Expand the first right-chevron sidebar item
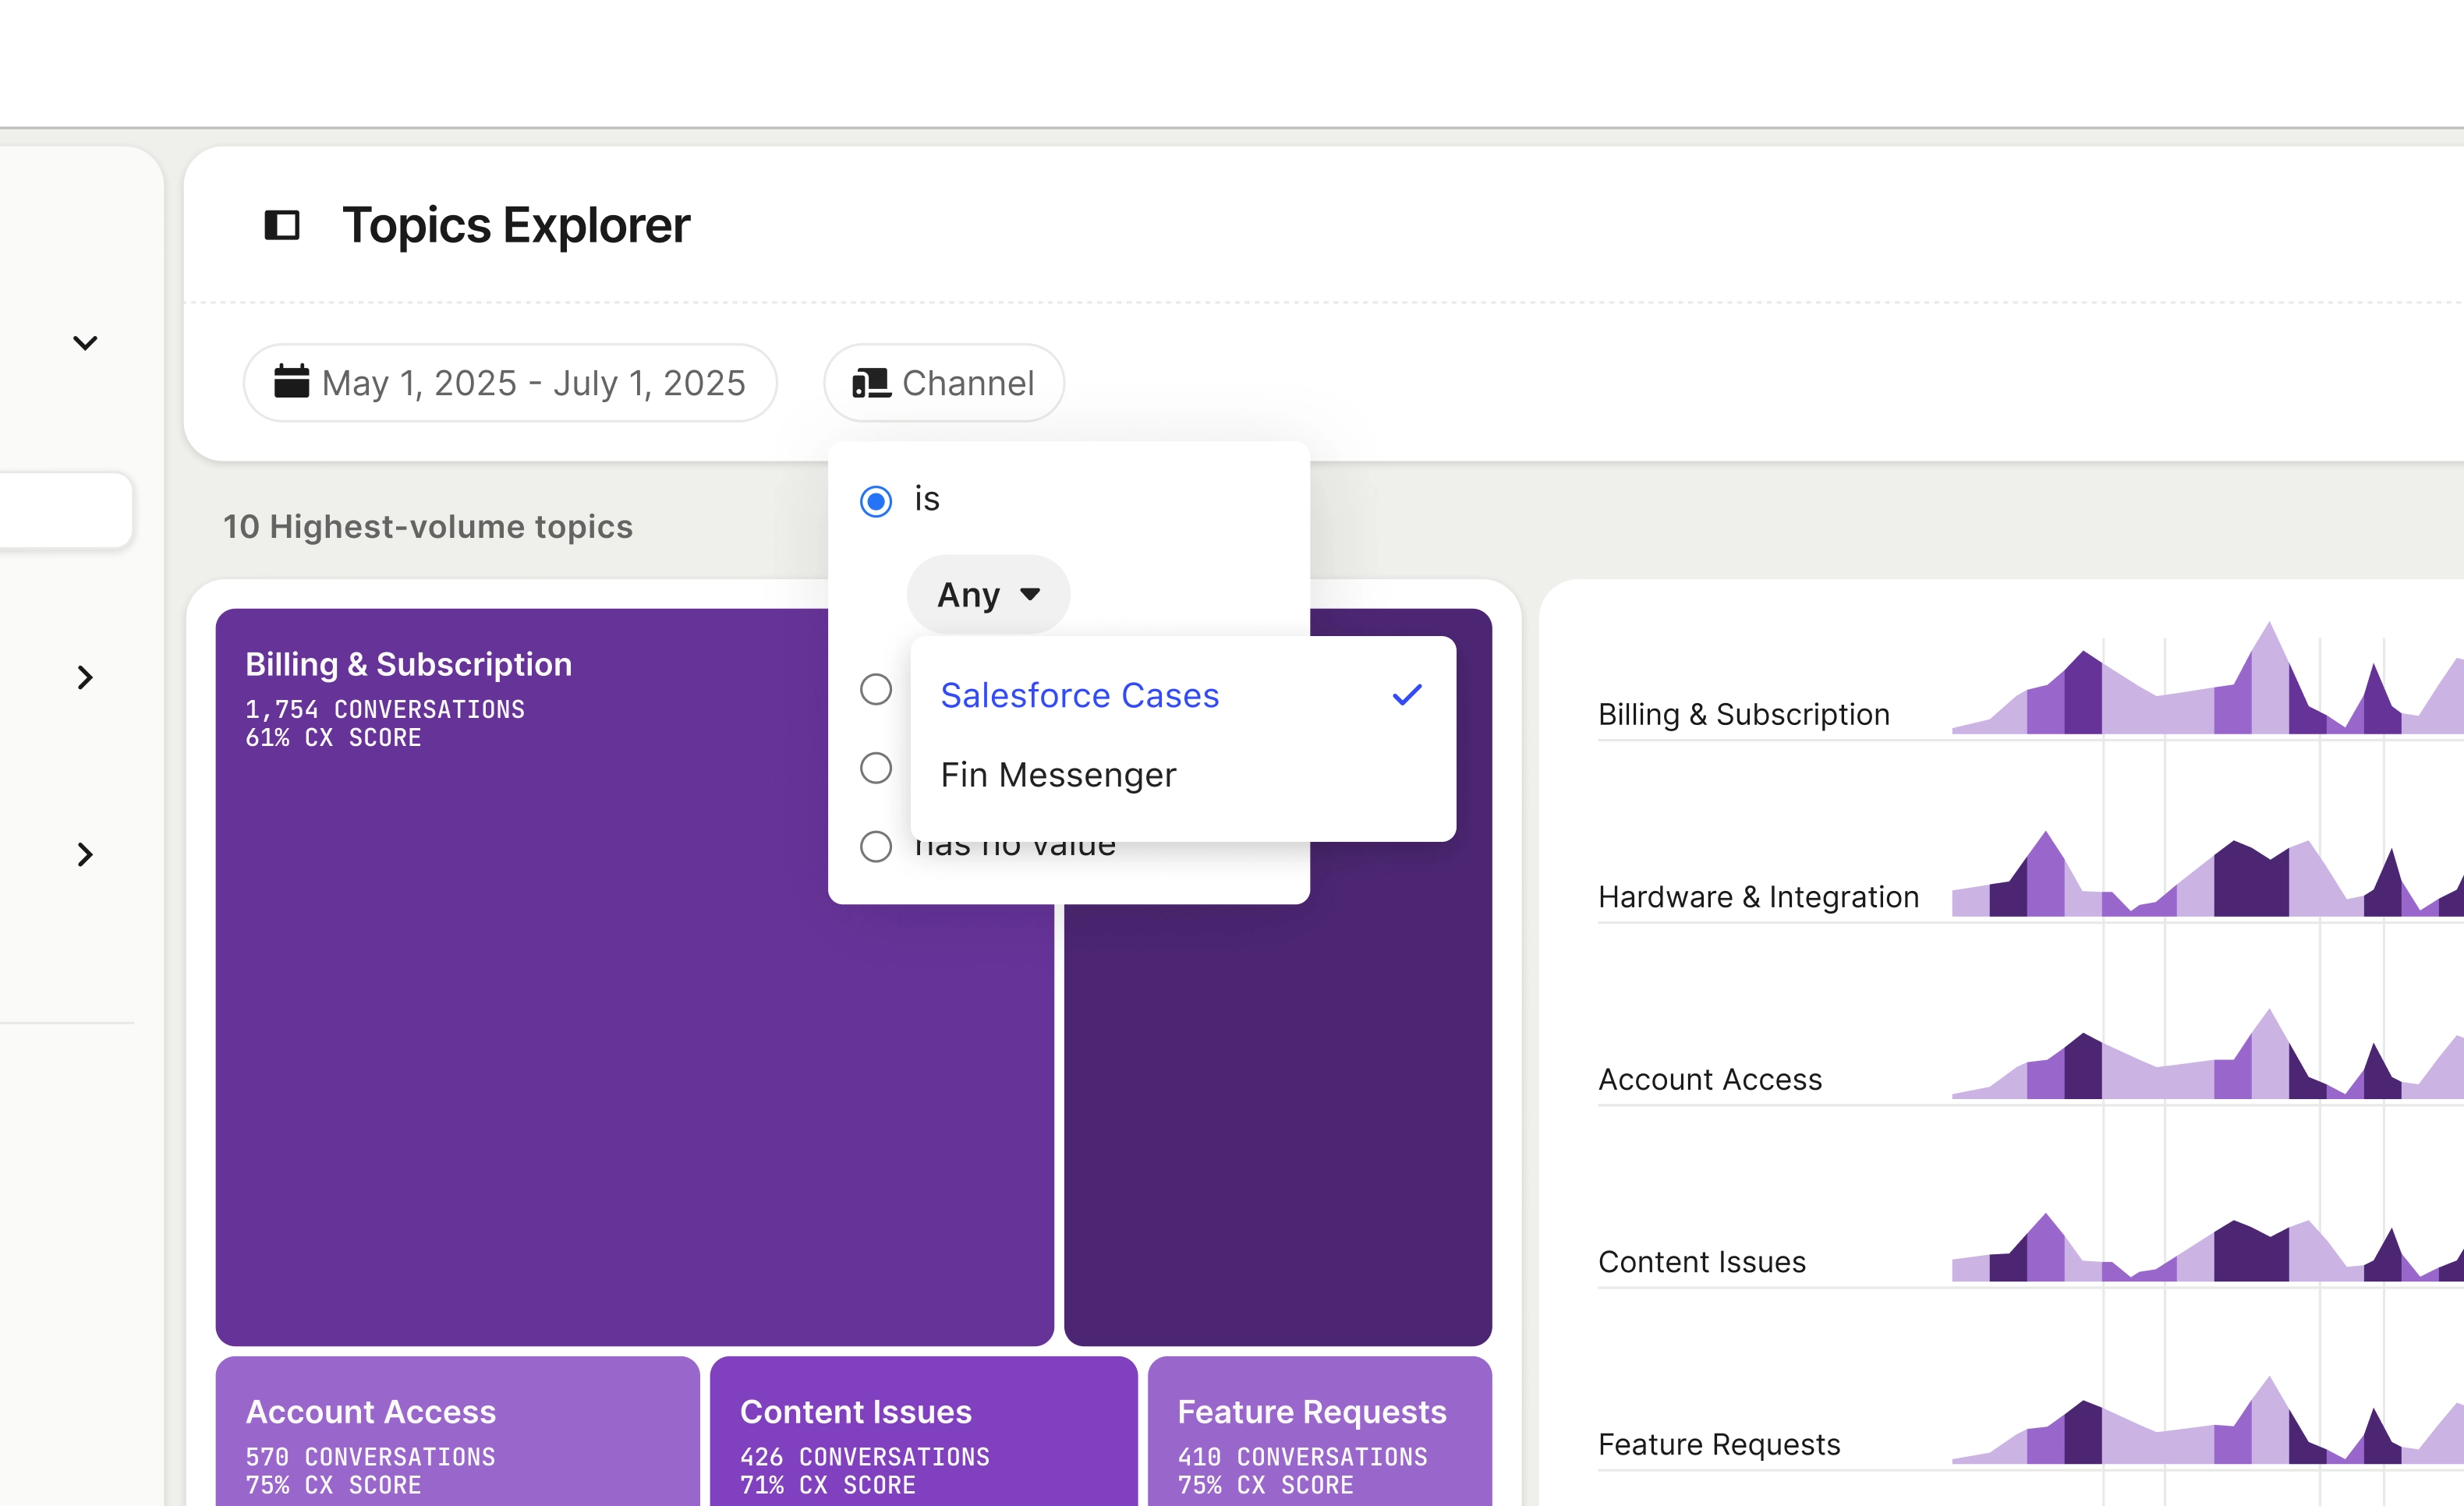Viewport: 2464px width, 1506px height. [x=85, y=678]
